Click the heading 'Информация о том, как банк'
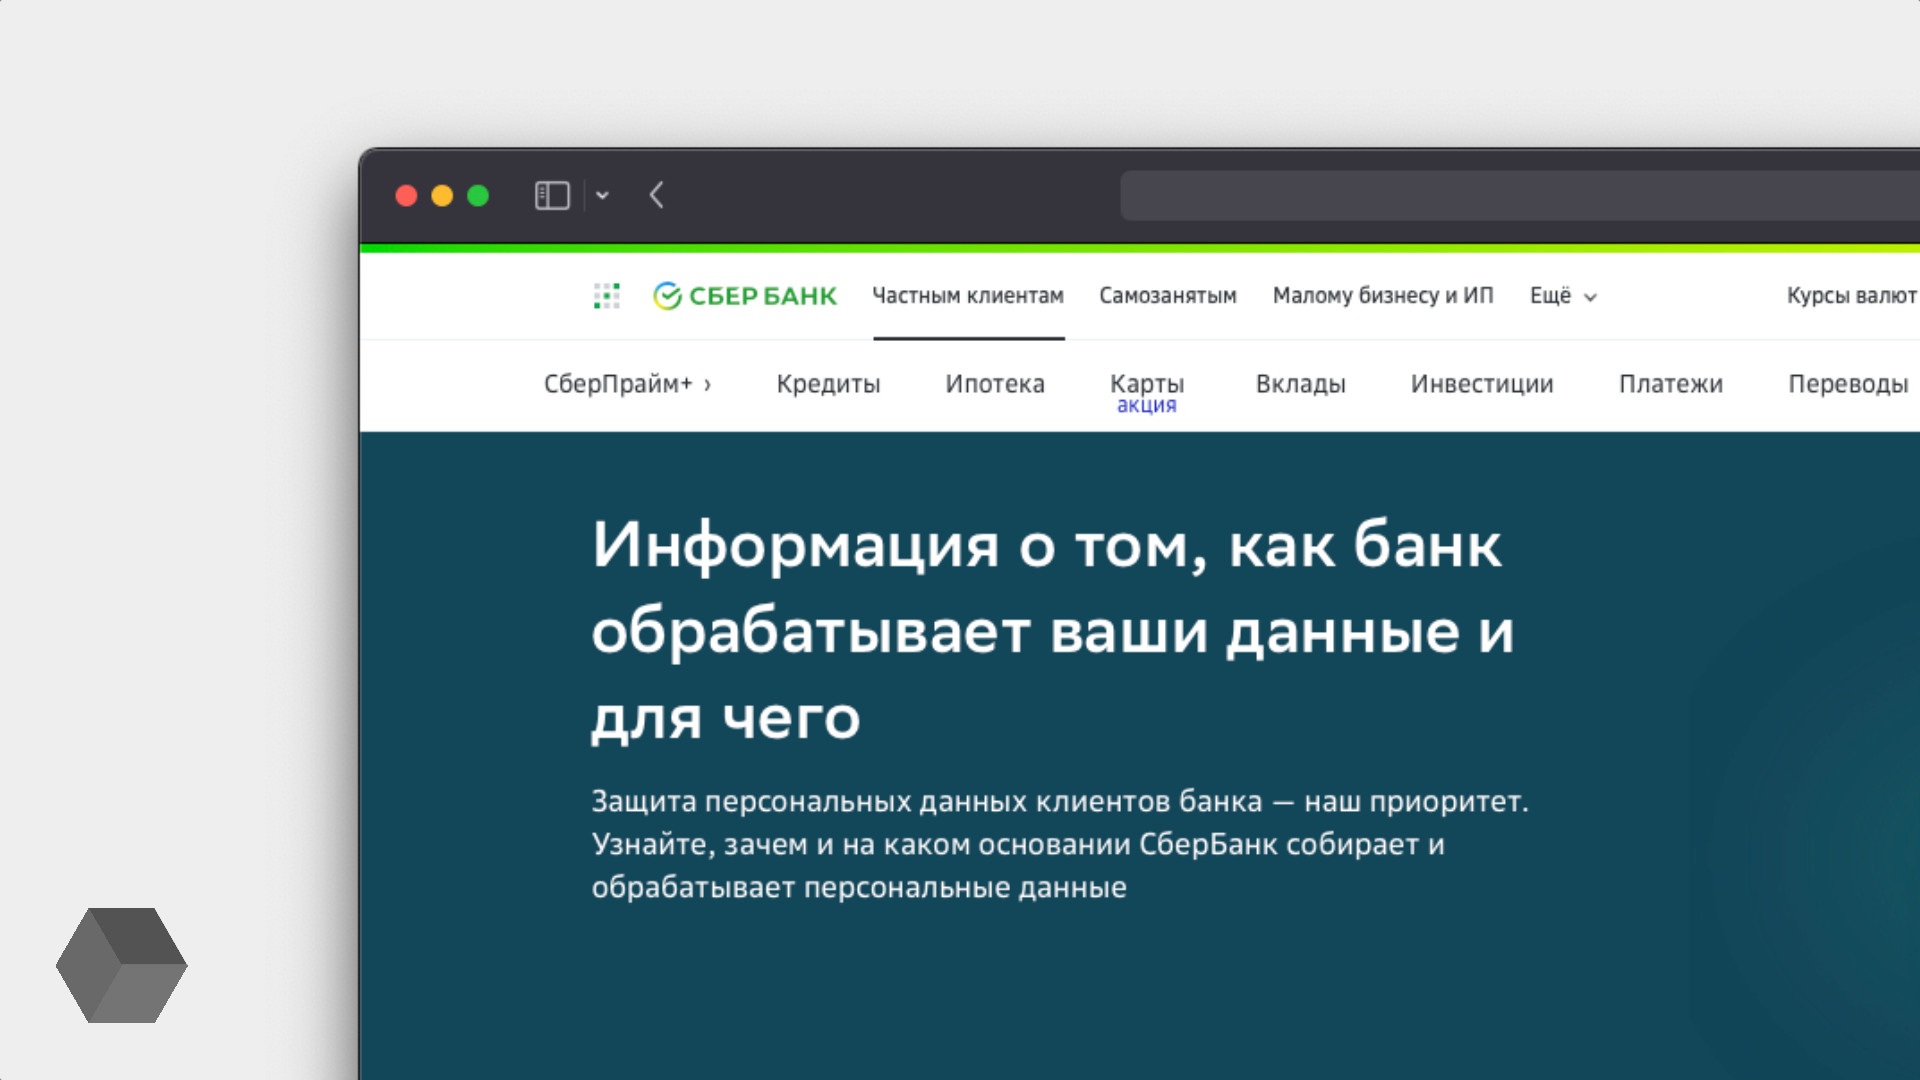This screenshot has height=1080, width=1920. 1046,546
